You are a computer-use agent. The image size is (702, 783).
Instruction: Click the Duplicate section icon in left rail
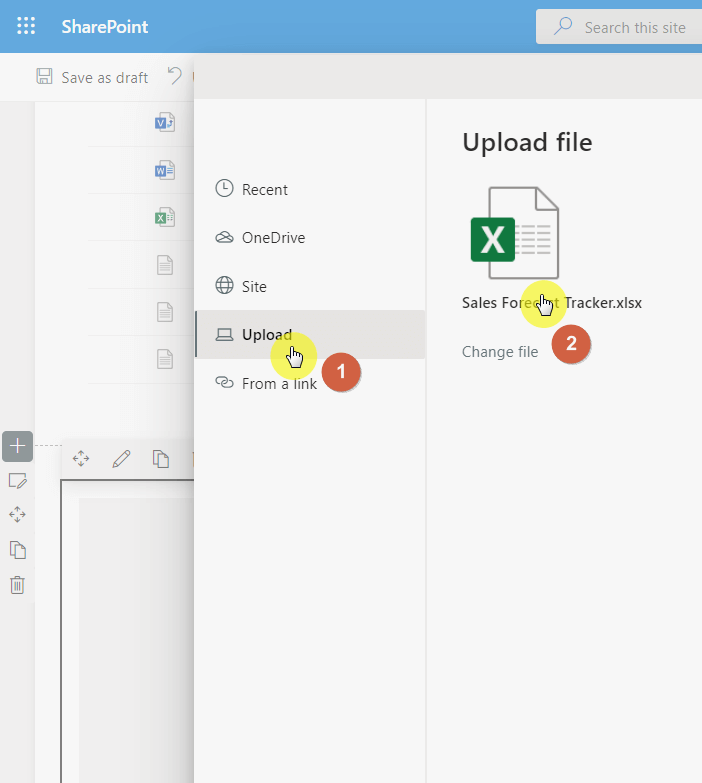[17, 550]
